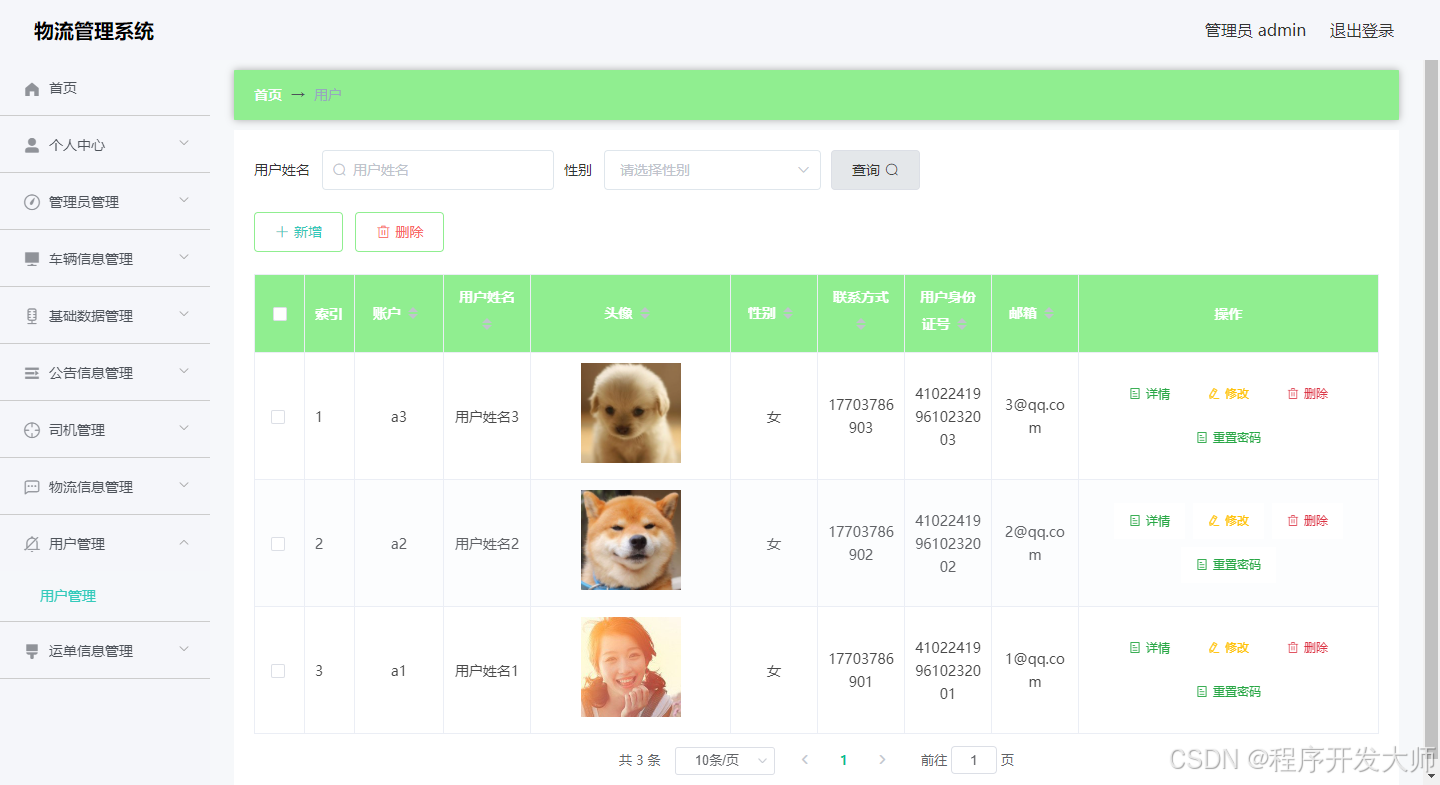
Task: Click the woman avatar thumbnail of a1
Action: [x=631, y=667]
